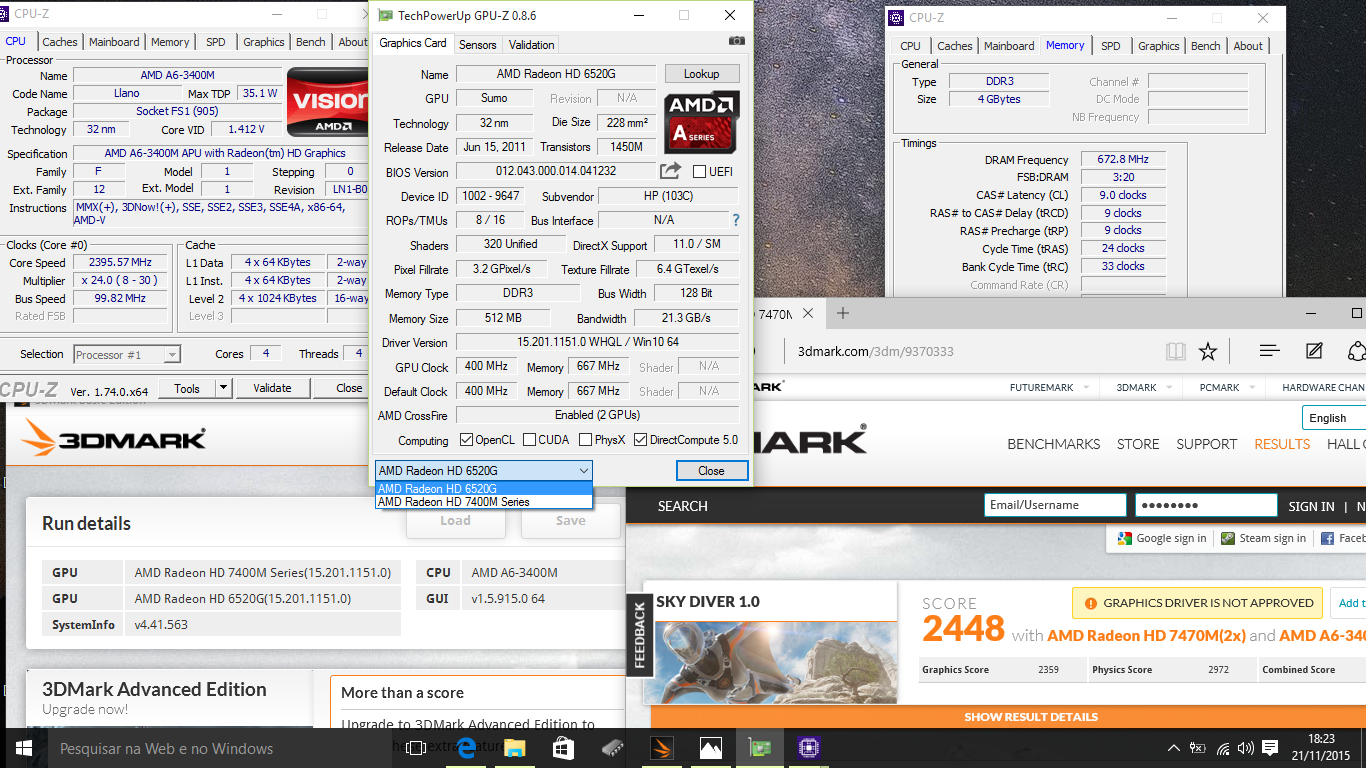Select AMD Radeon HD 7400M Series option

pos(484,502)
